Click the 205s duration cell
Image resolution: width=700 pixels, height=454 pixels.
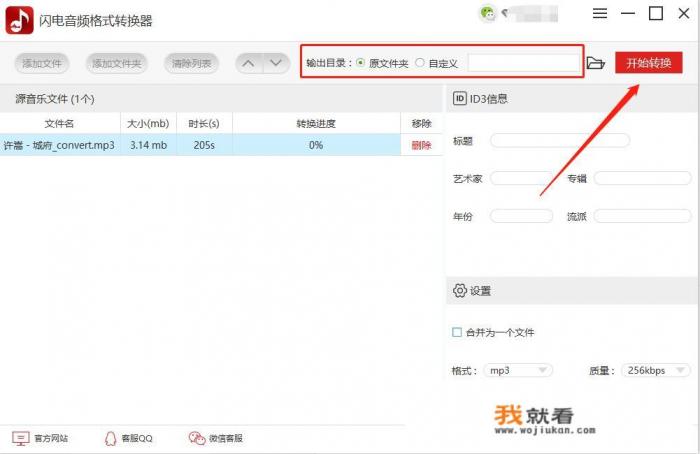[x=204, y=145]
